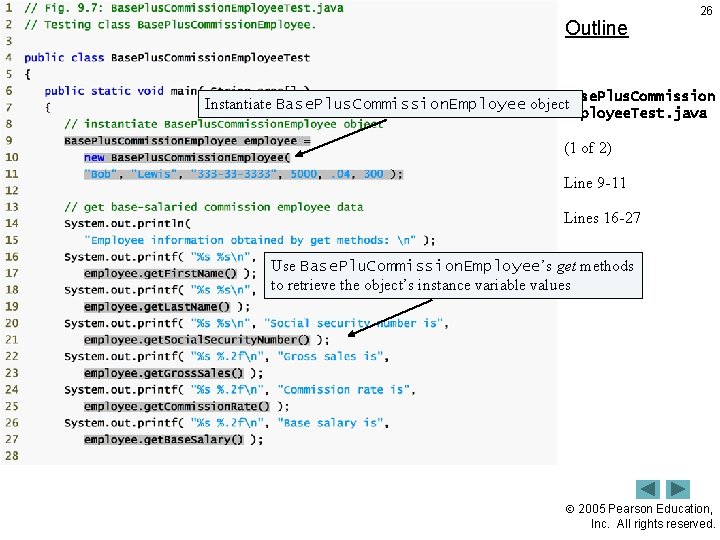Click the Outline heading
The image size is (720, 540).
pos(596,28)
